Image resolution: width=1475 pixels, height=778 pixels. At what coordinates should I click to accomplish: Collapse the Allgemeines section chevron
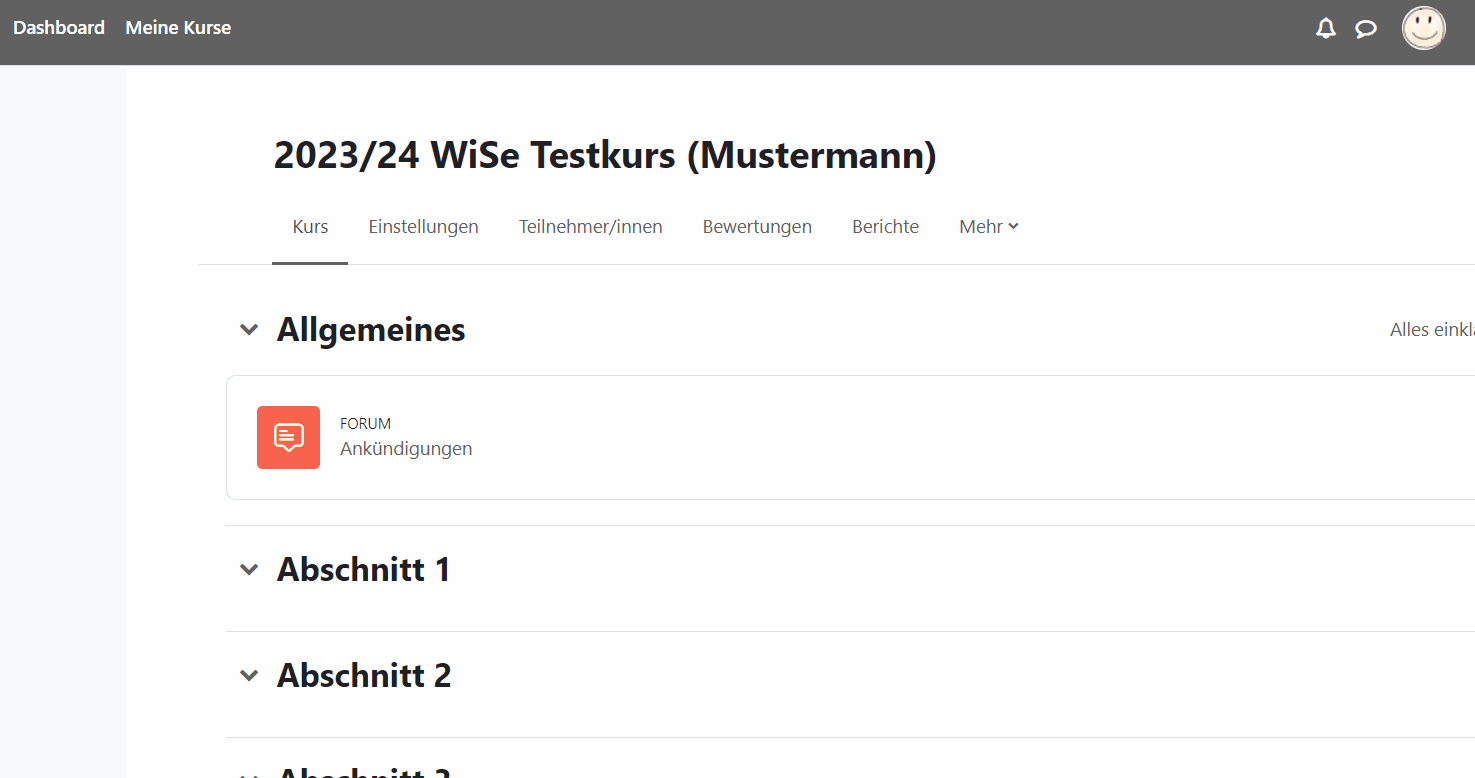[249, 329]
